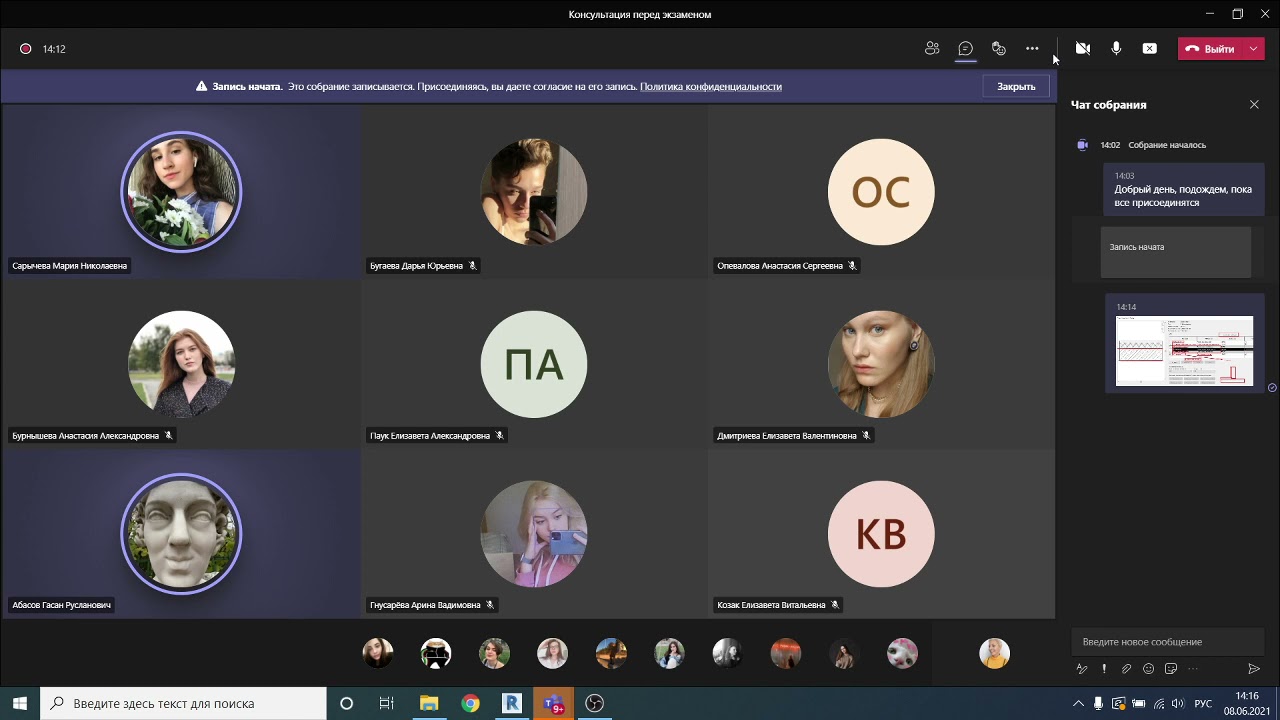Click the muted mic icon beside Дмитриева Елизавета Валентиновна
Screen dimensions: 1280x720
point(867,436)
